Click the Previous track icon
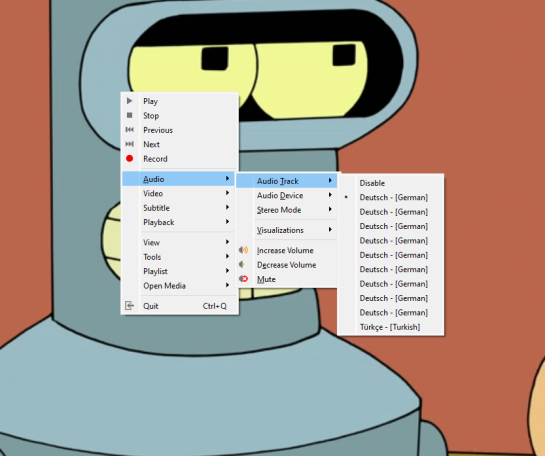 point(130,130)
